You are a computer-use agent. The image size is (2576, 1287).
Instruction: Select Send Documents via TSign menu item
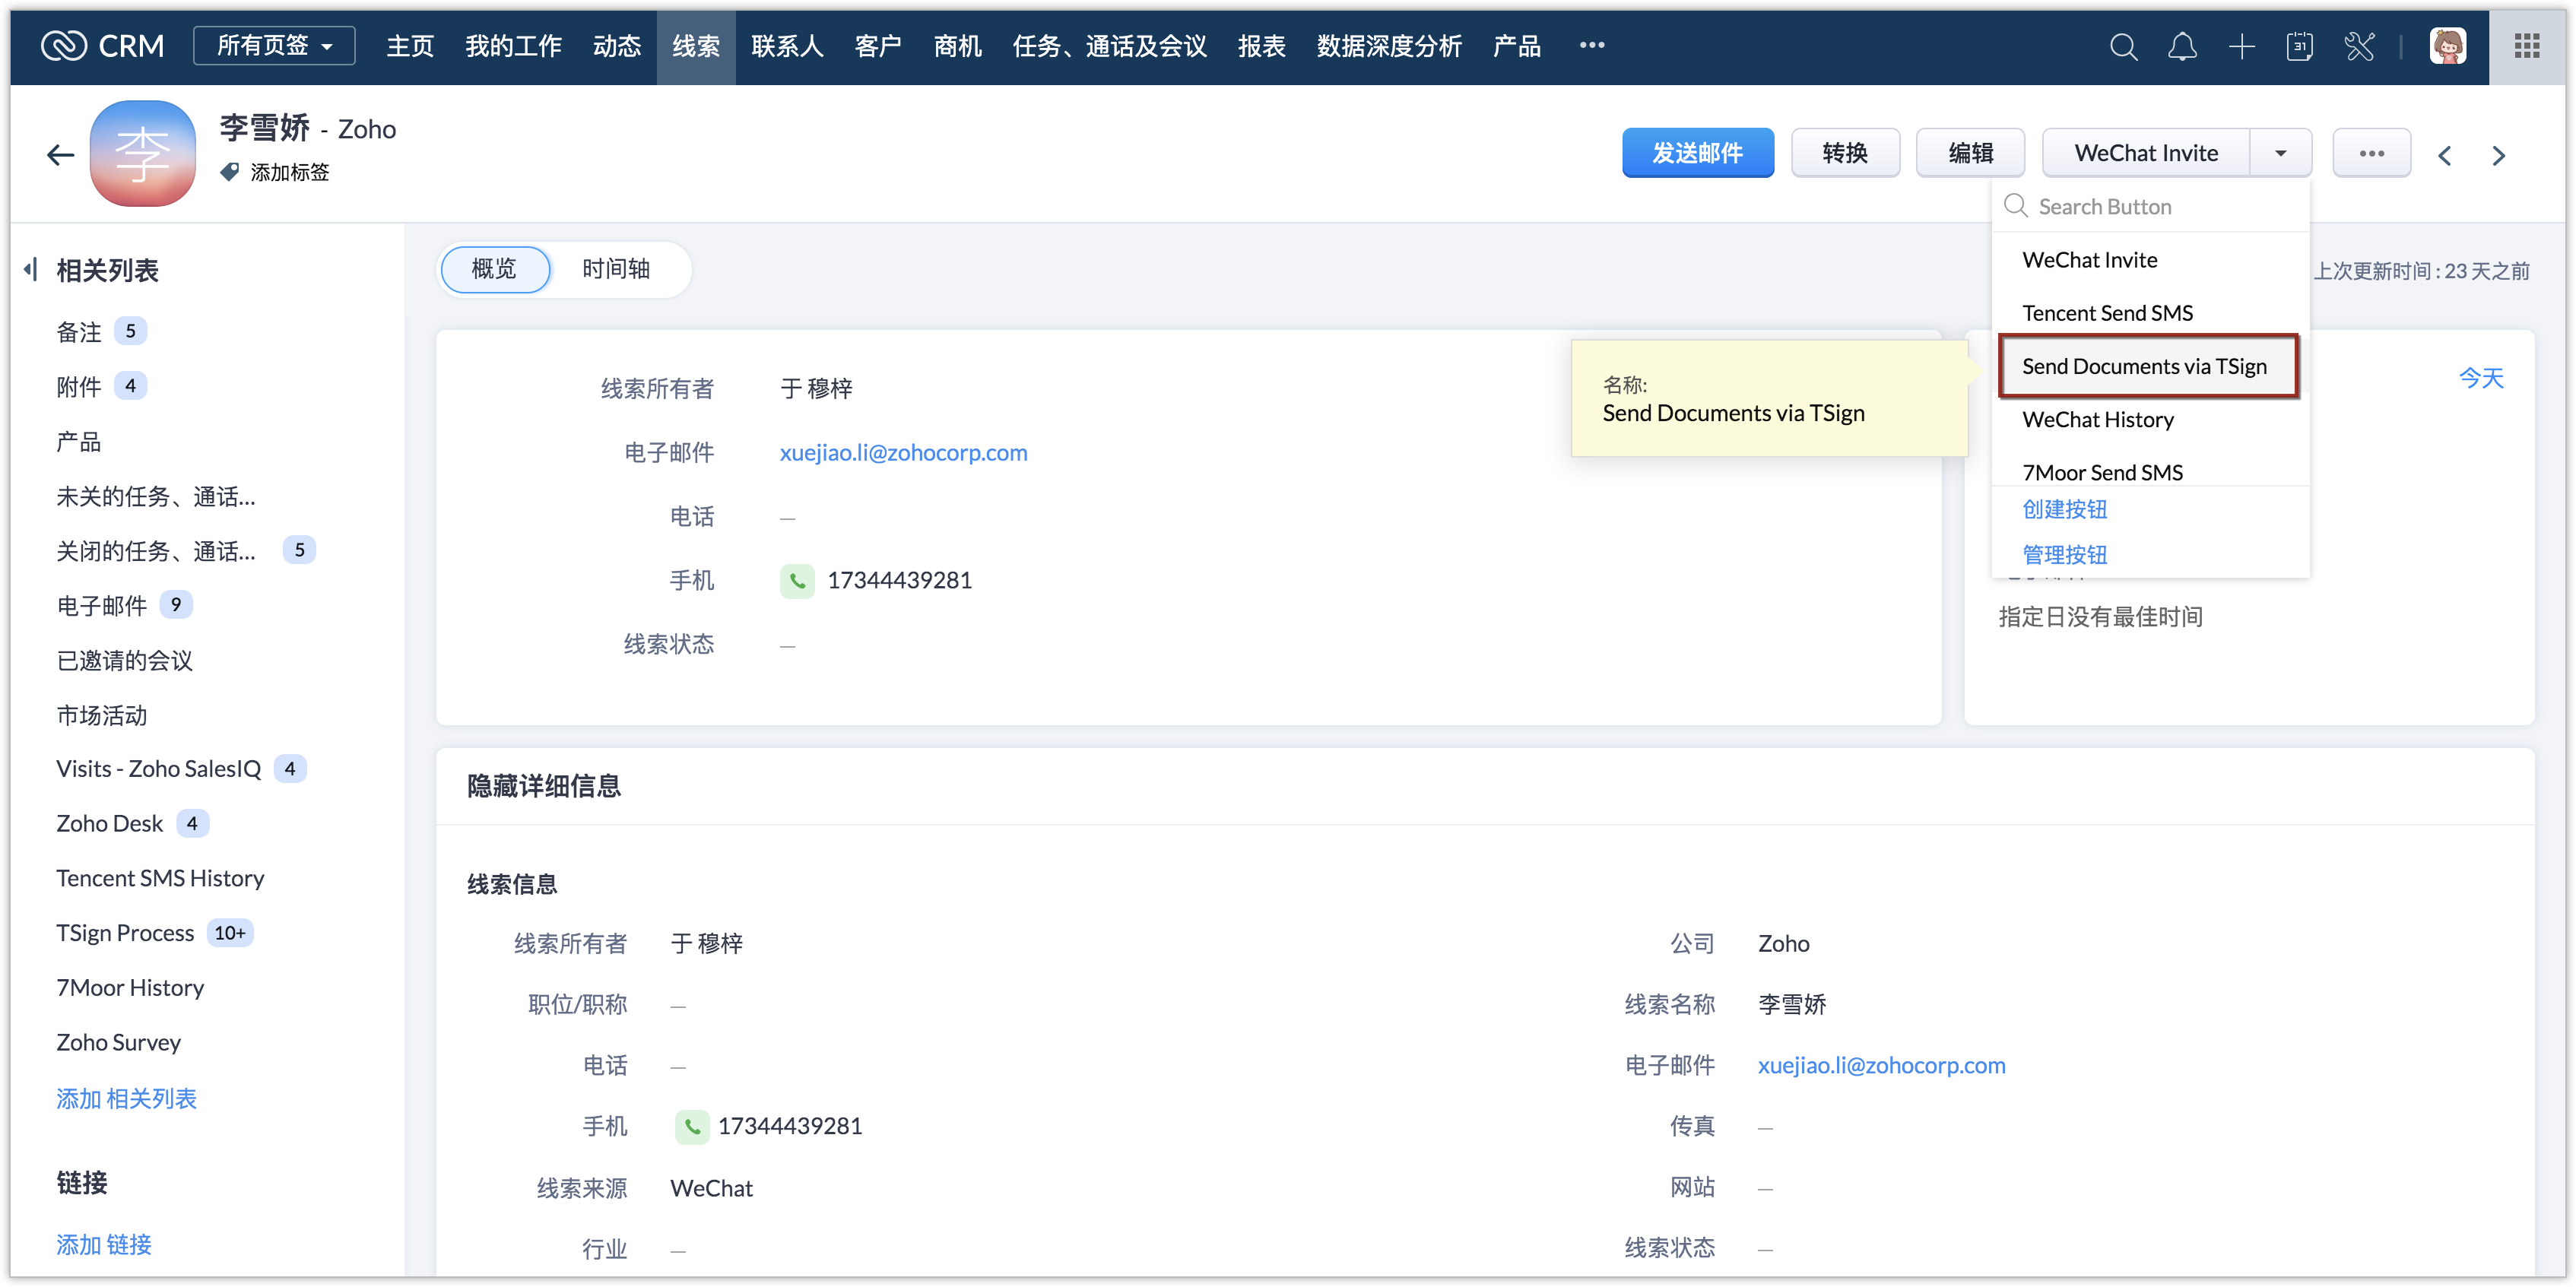(x=2144, y=366)
